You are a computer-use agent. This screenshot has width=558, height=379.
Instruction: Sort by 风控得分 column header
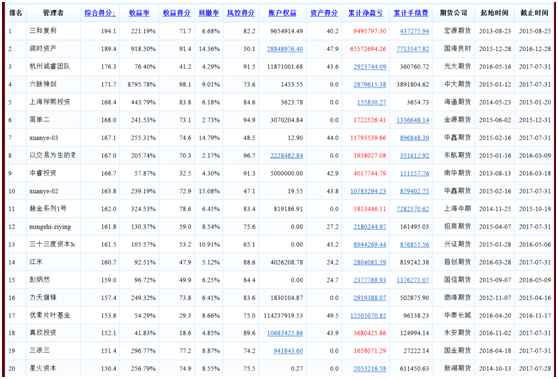[x=241, y=13]
